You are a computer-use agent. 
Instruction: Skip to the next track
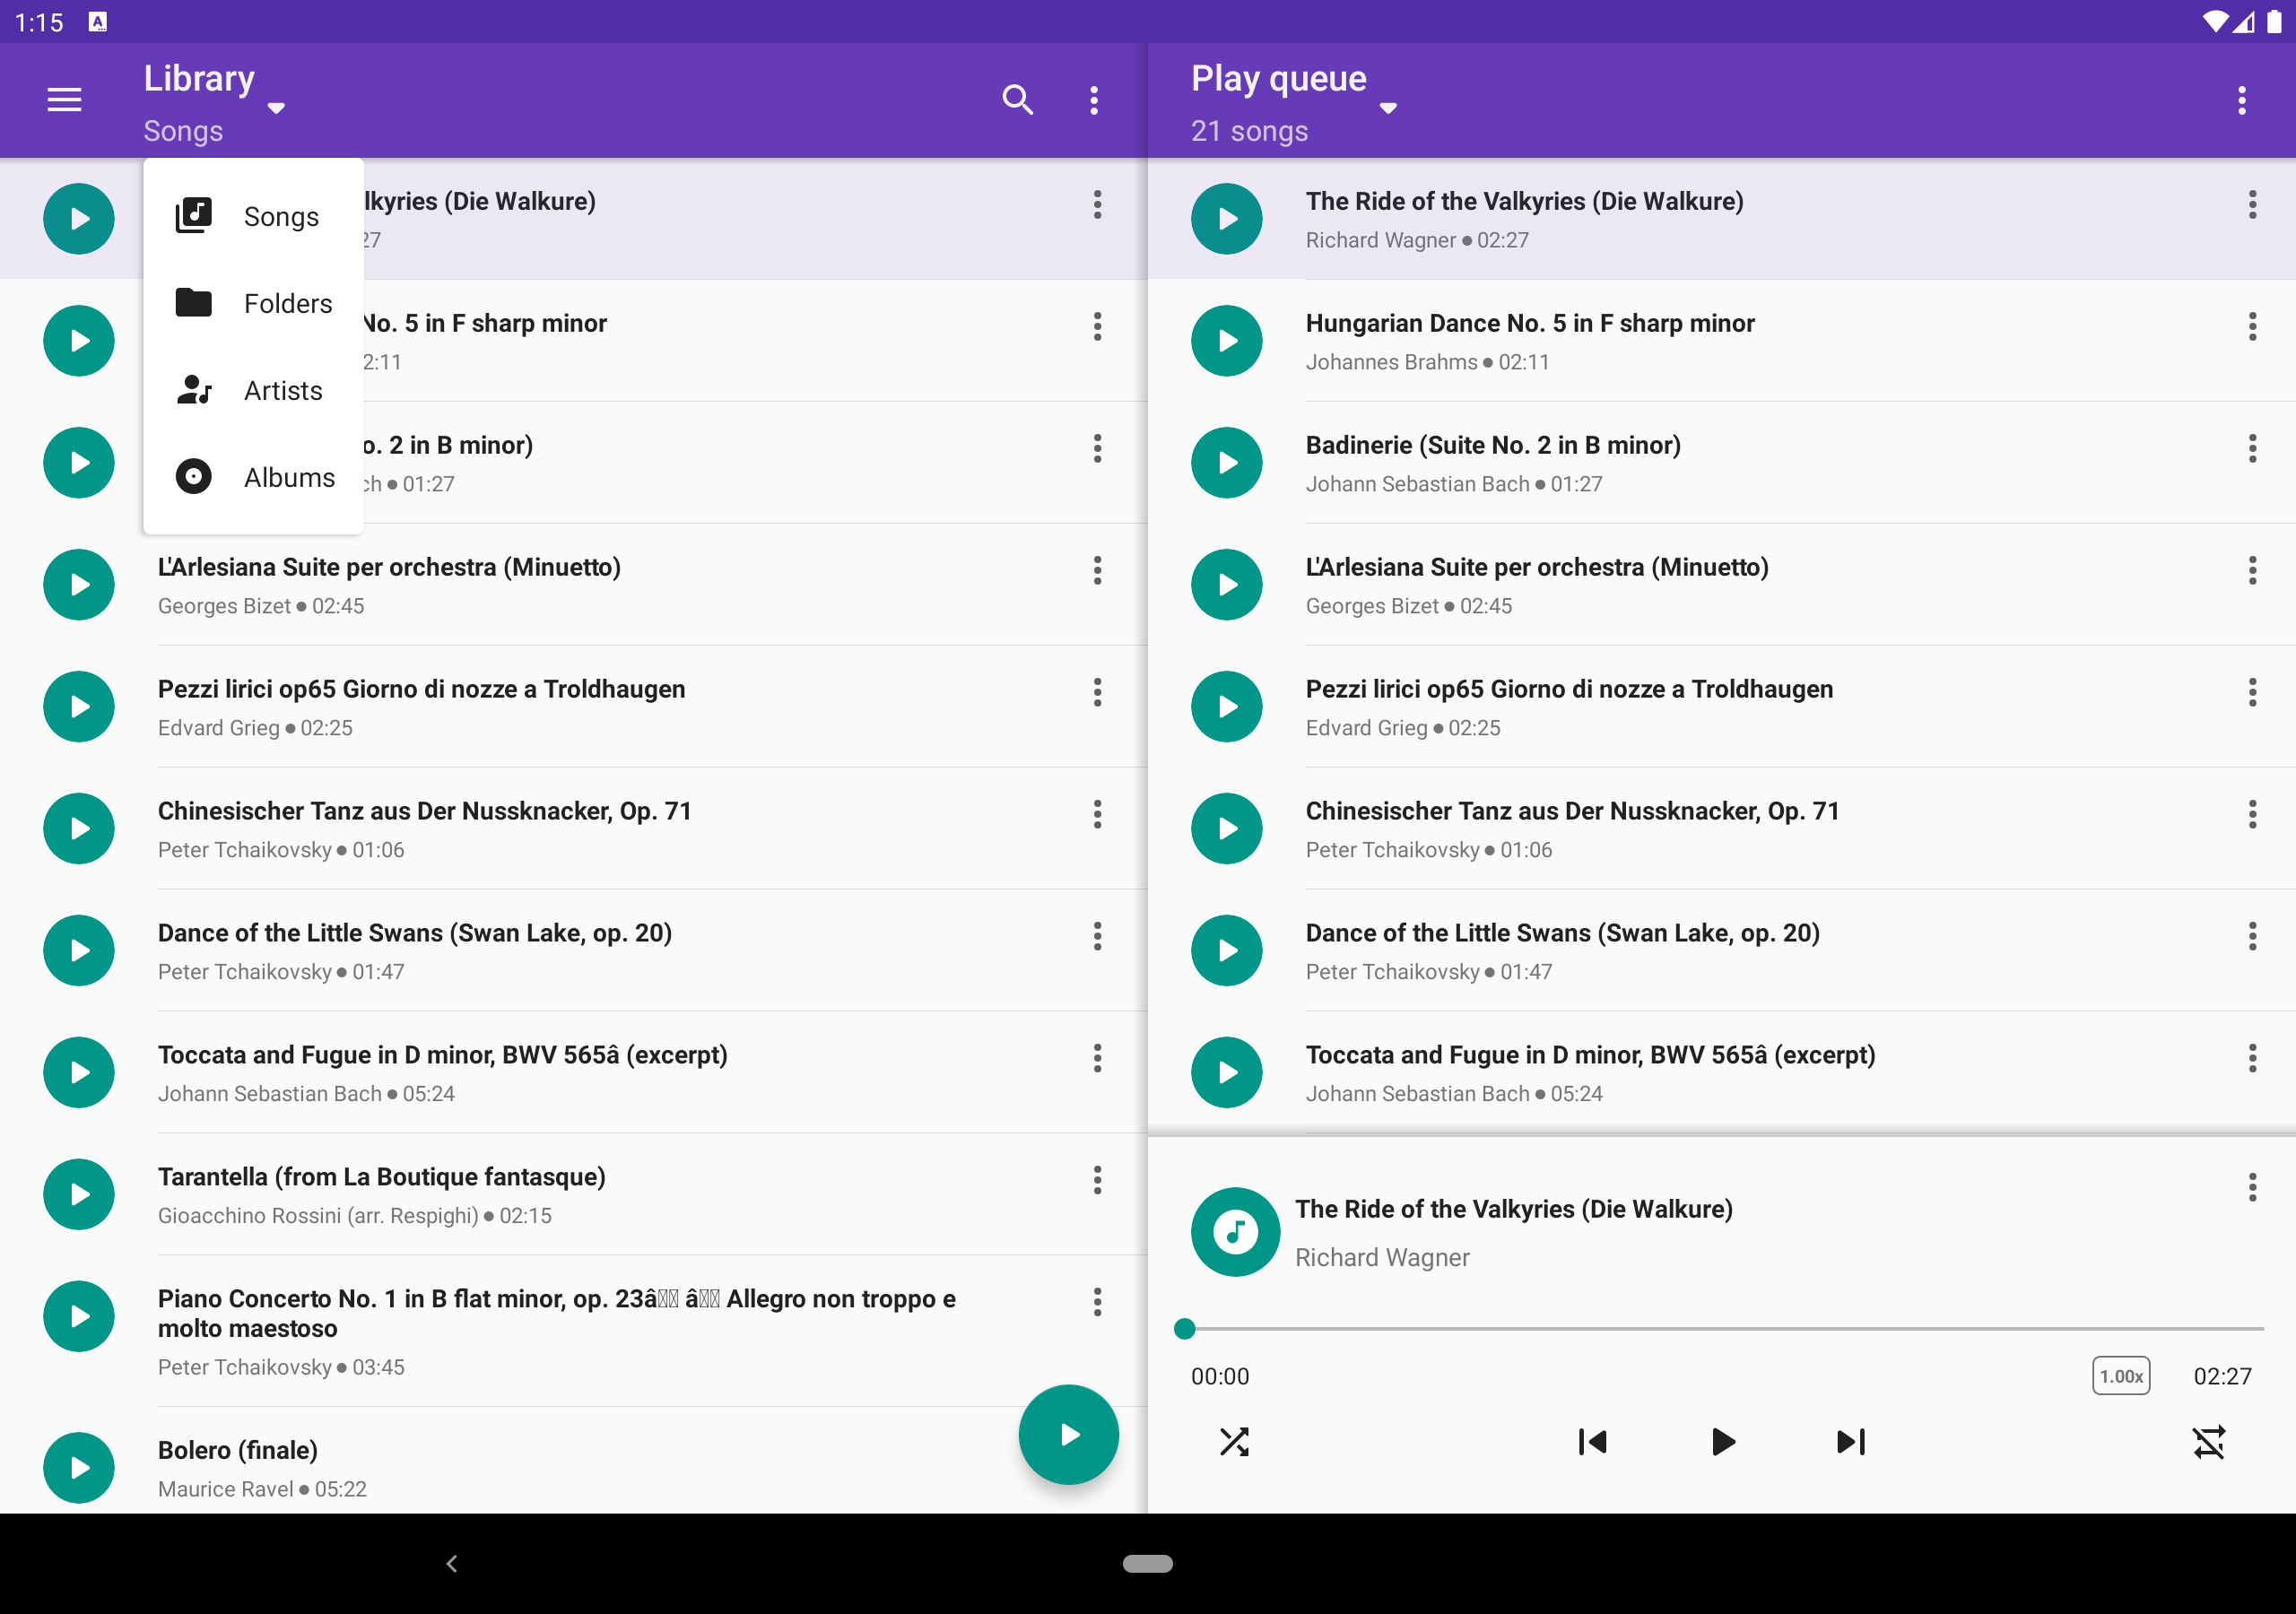click(x=1851, y=1442)
